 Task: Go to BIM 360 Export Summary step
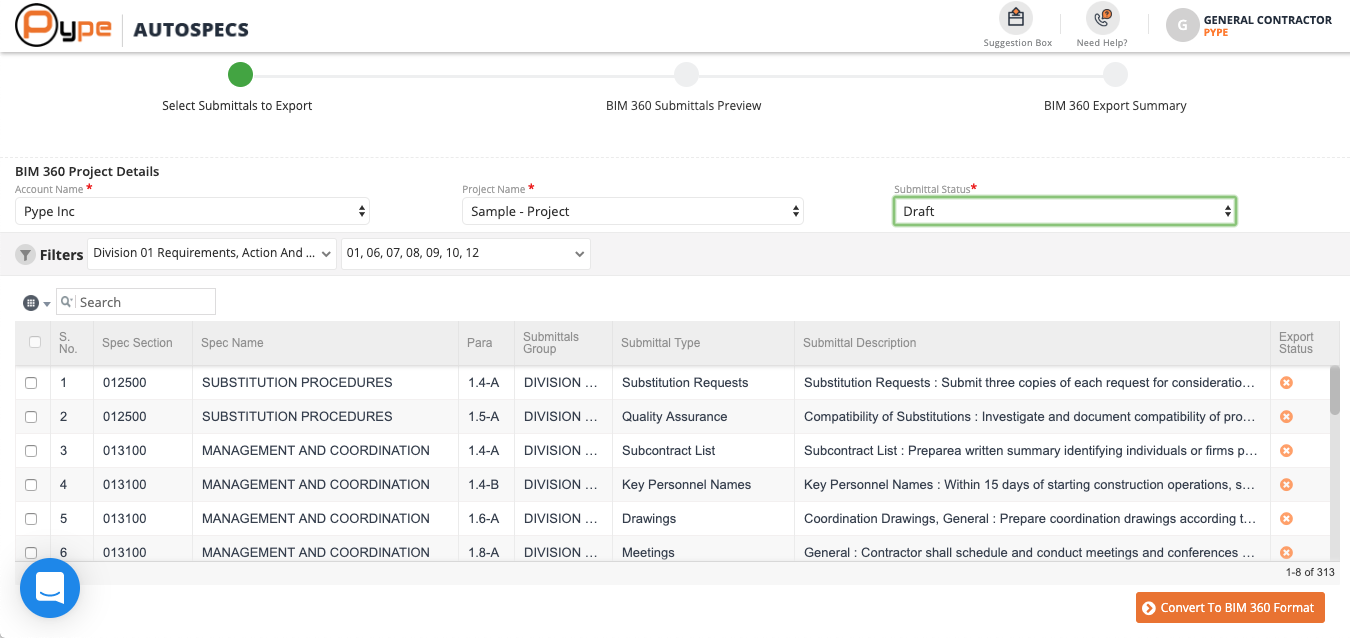click(1115, 75)
